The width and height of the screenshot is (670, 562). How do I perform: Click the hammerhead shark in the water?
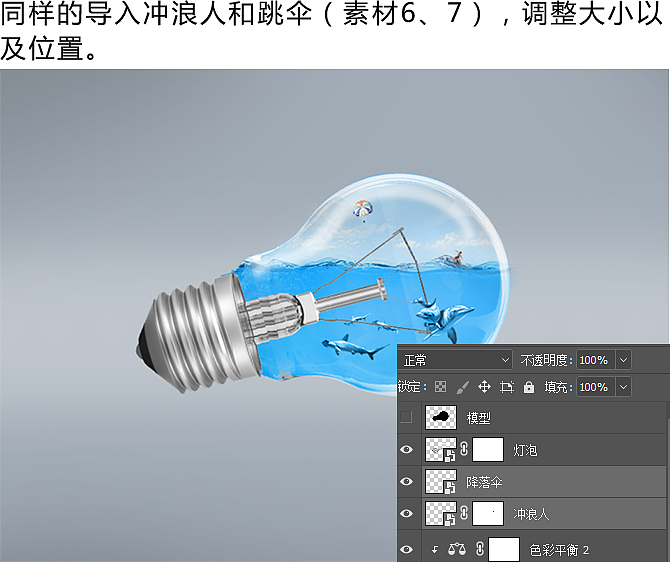click(354, 347)
